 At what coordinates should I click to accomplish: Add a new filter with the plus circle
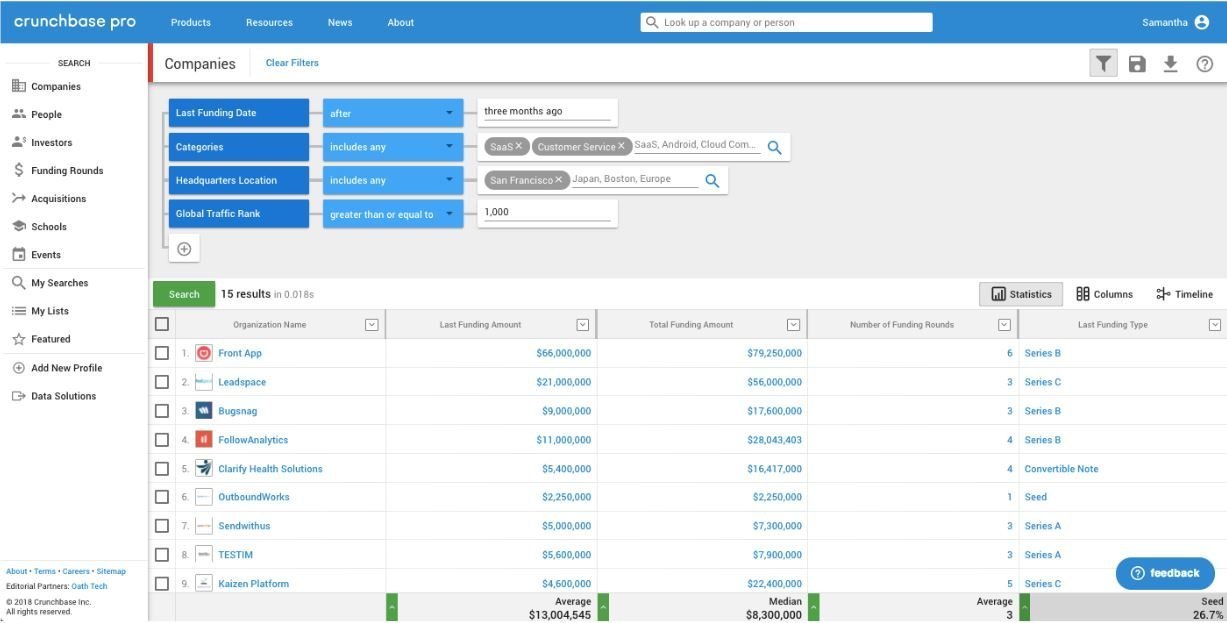[184, 249]
